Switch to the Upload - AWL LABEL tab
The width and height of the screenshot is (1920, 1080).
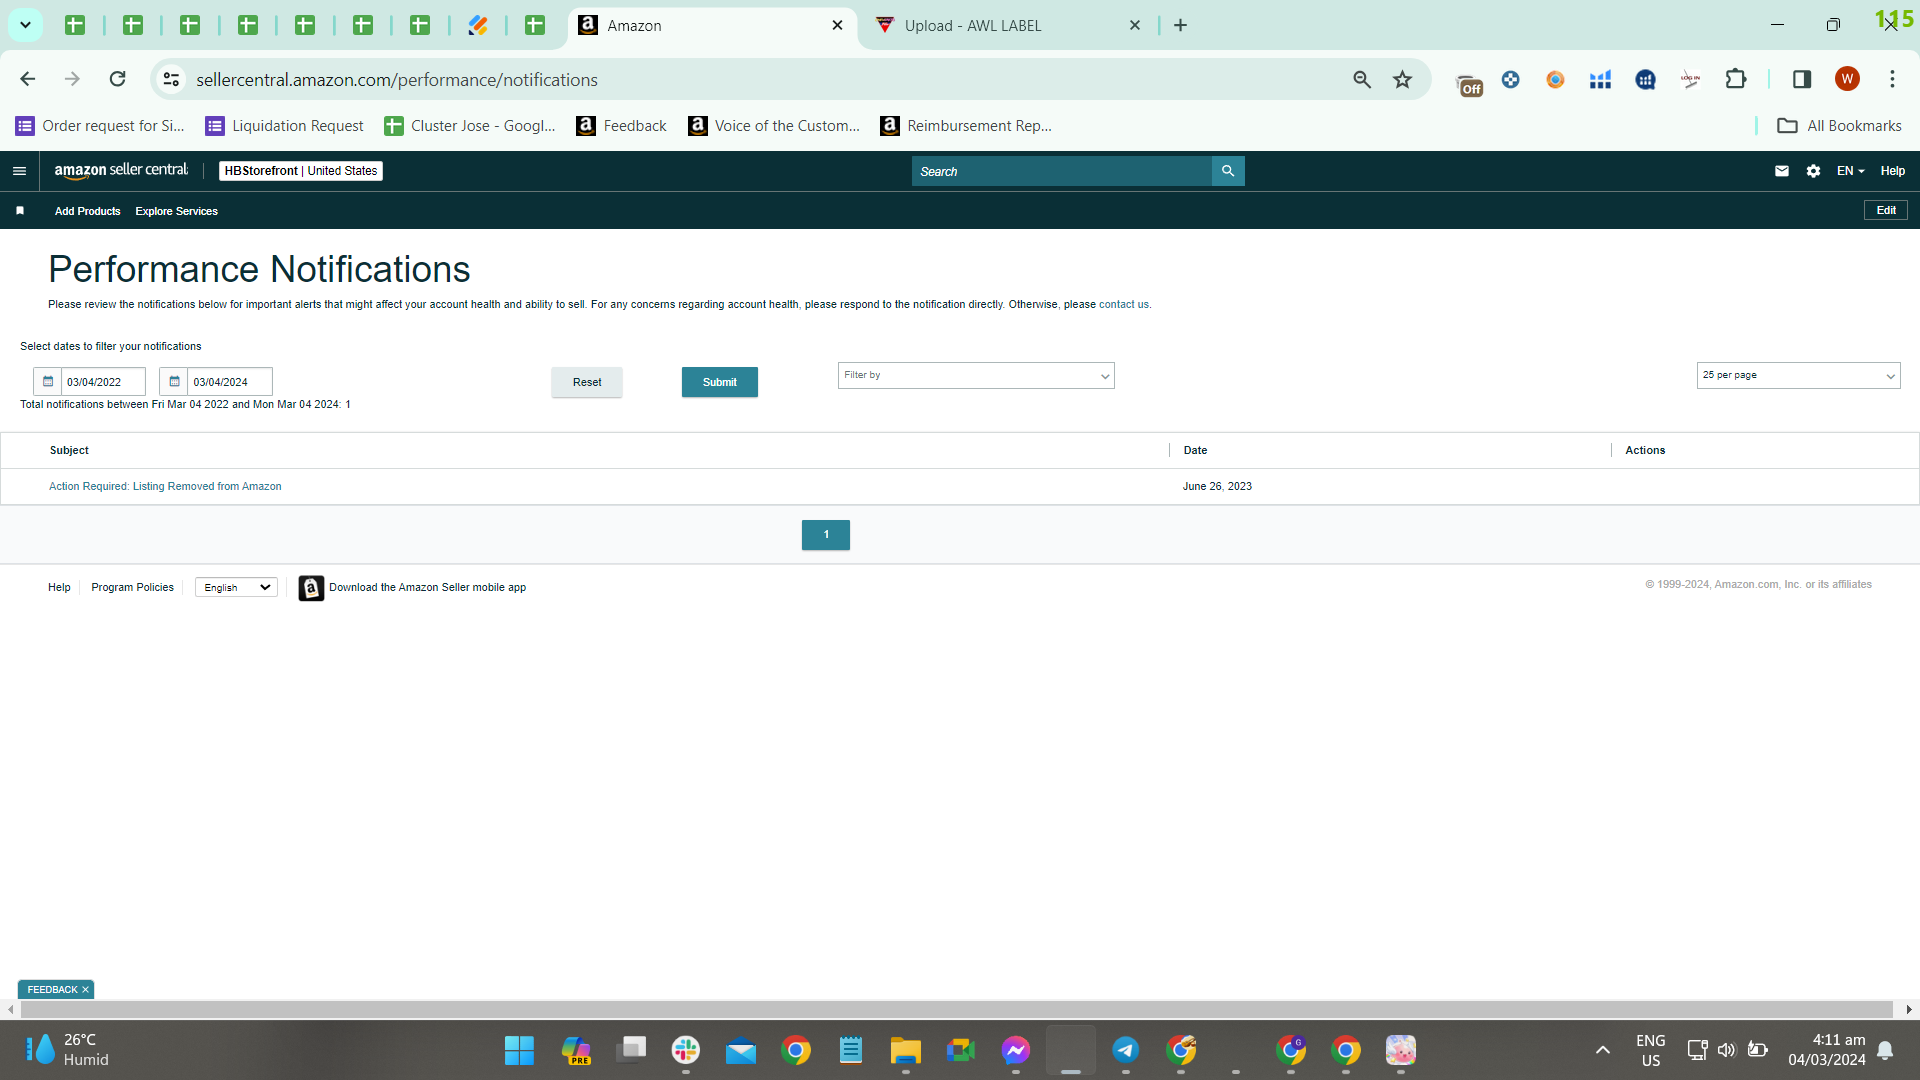tap(1008, 26)
